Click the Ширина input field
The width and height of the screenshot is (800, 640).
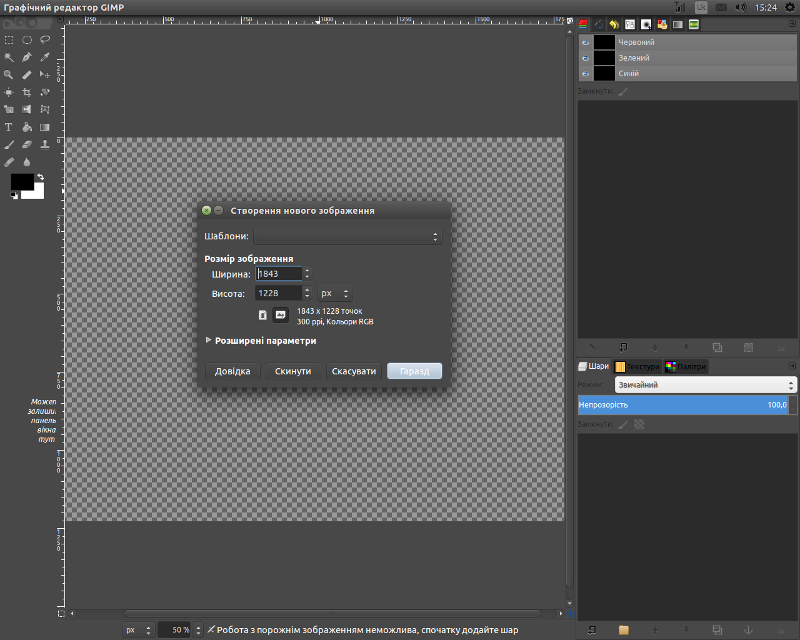click(x=279, y=274)
